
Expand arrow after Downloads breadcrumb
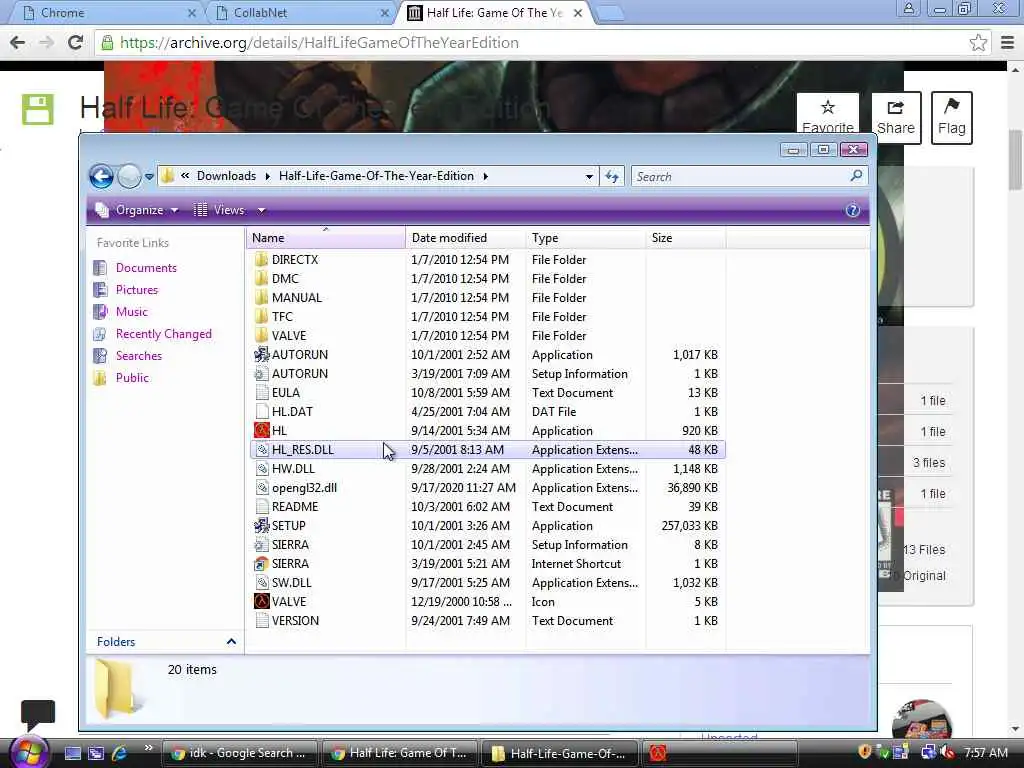coord(268,176)
